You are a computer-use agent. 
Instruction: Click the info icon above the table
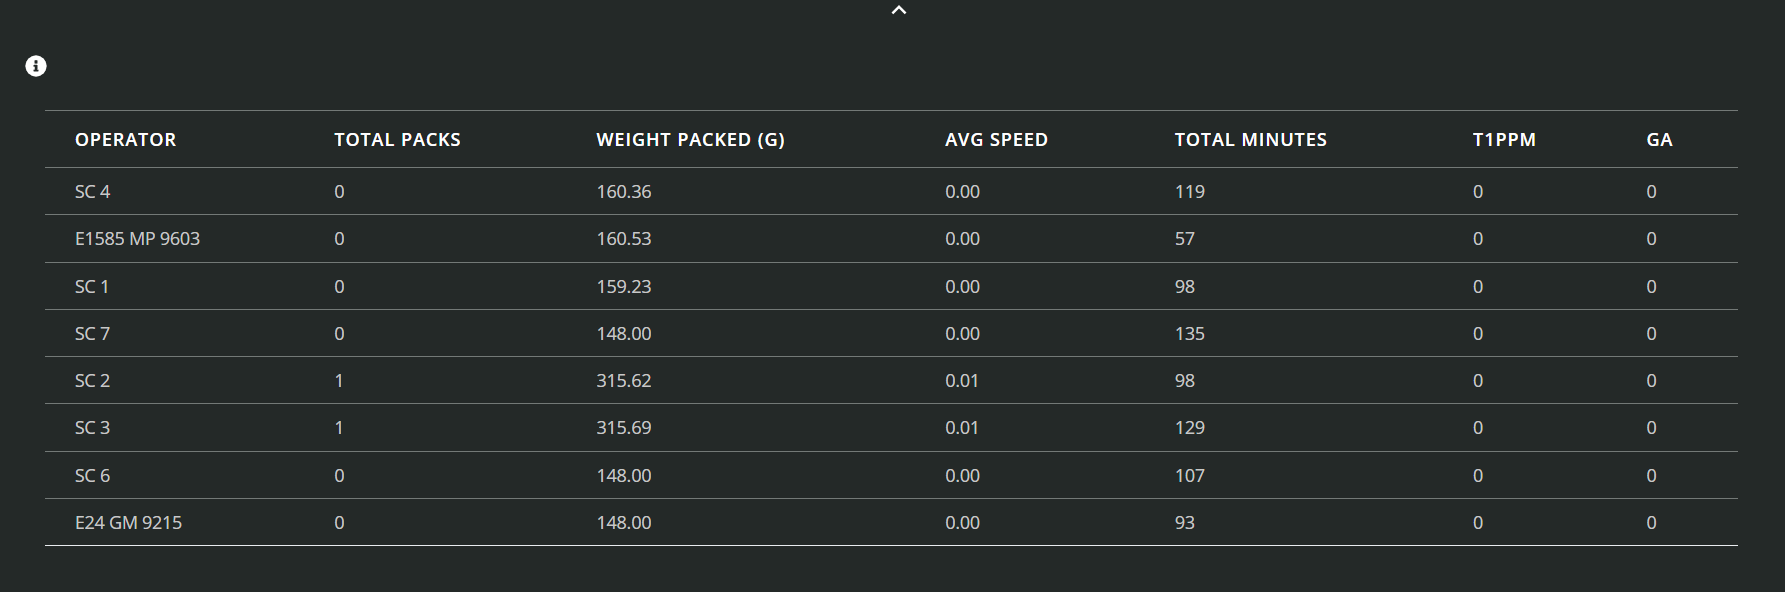[36, 66]
